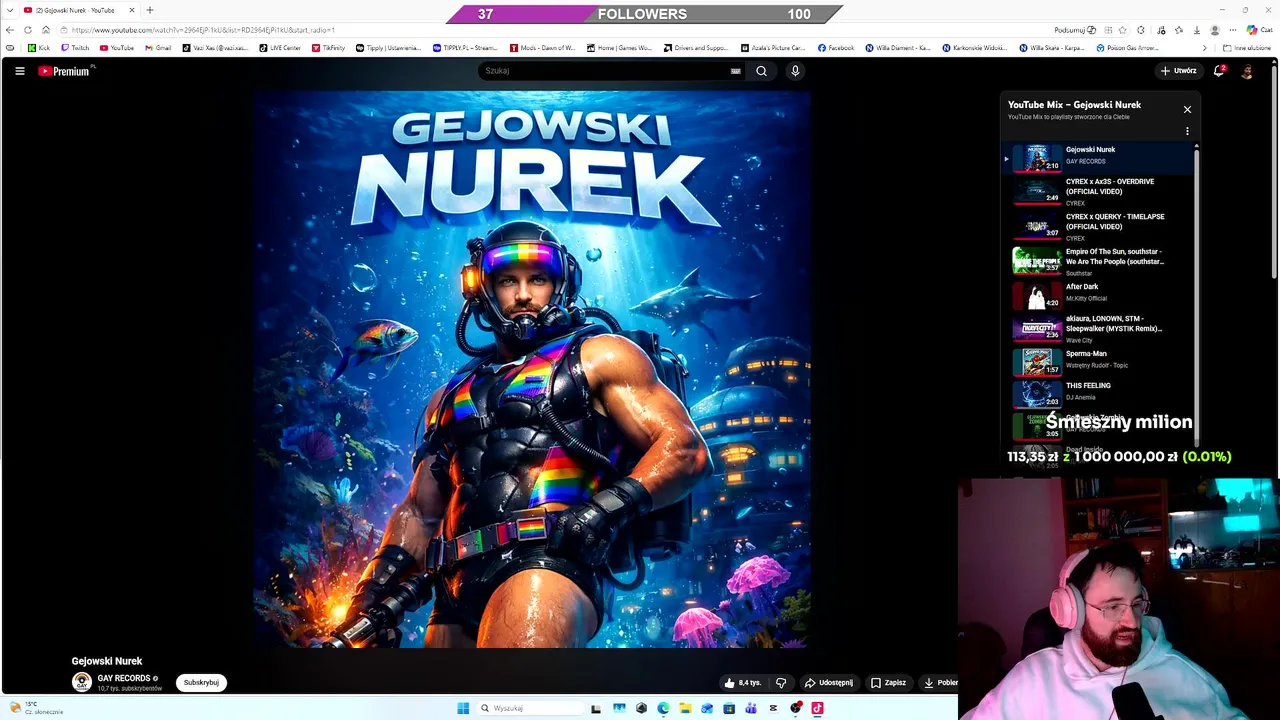Download the video with Pobierz
Screen dimensions: 1280x720
point(940,683)
